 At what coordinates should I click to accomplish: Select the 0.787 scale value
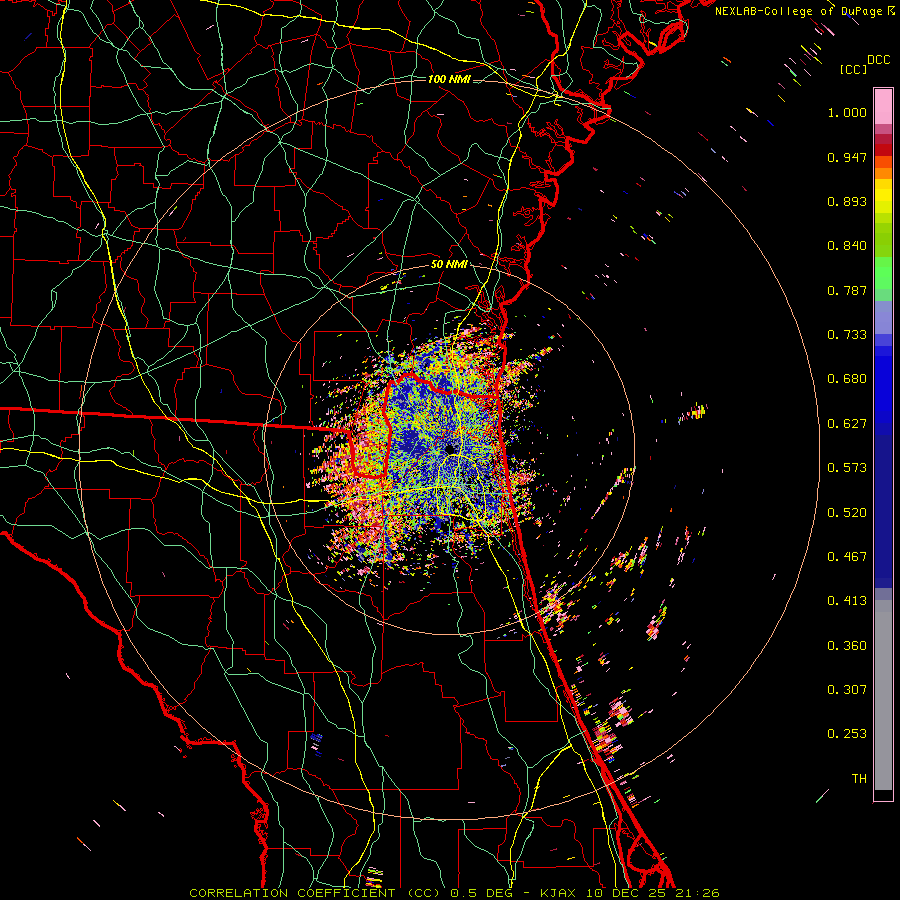[x=847, y=290]
